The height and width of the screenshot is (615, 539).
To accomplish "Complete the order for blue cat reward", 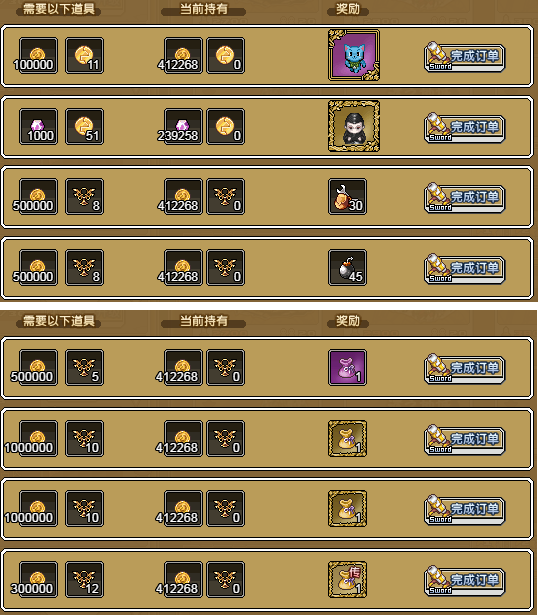I will [464, 57].
